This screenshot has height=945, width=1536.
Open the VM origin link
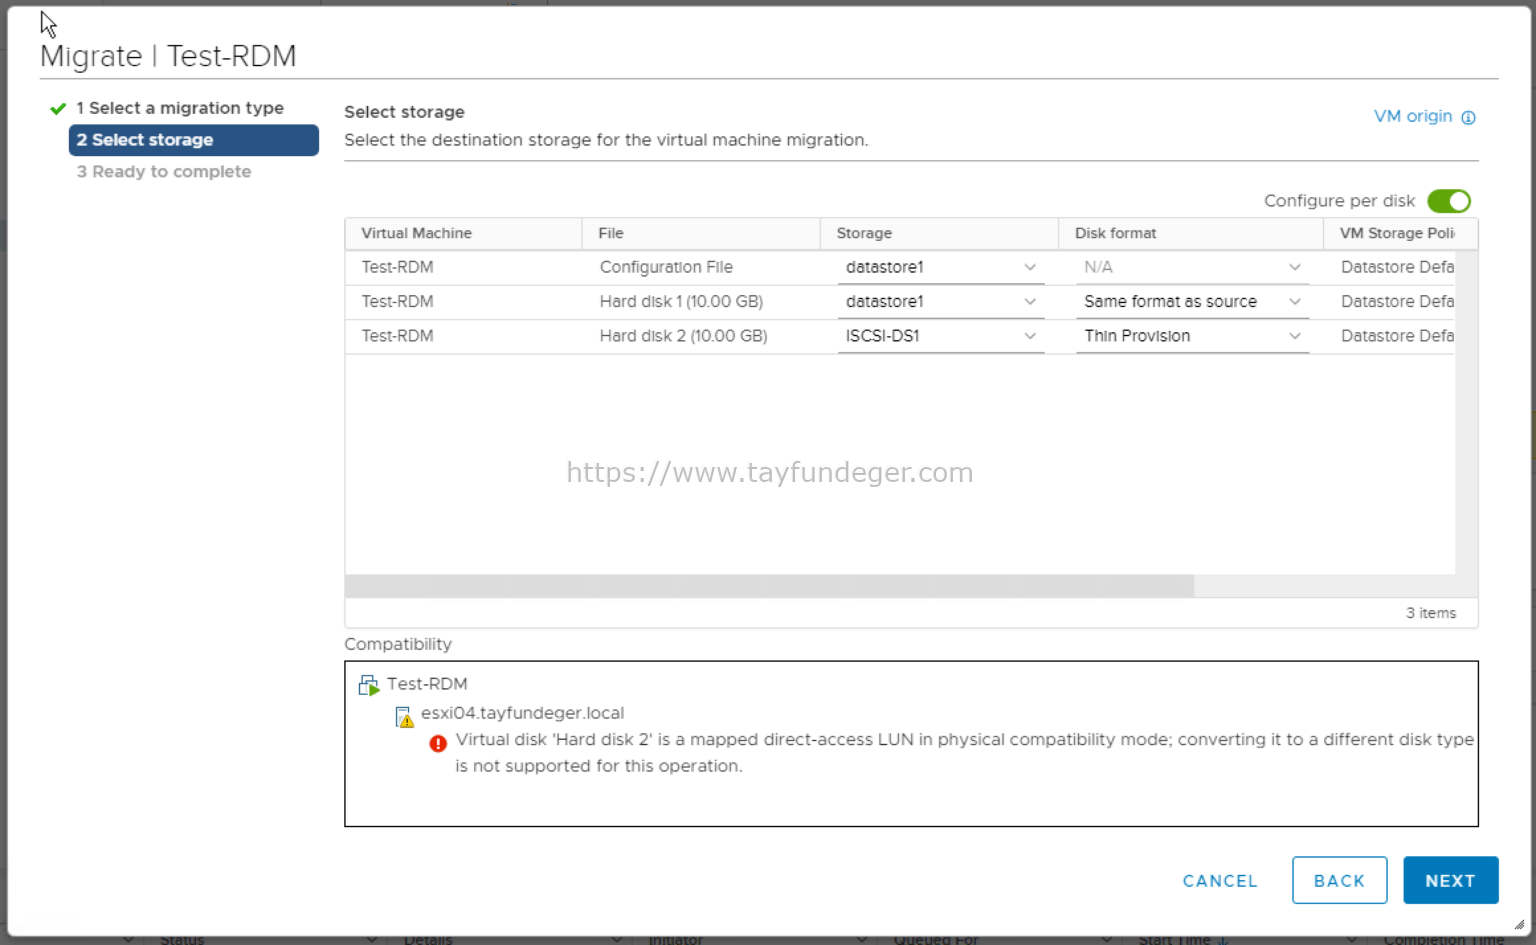[x=1412, y=116]
